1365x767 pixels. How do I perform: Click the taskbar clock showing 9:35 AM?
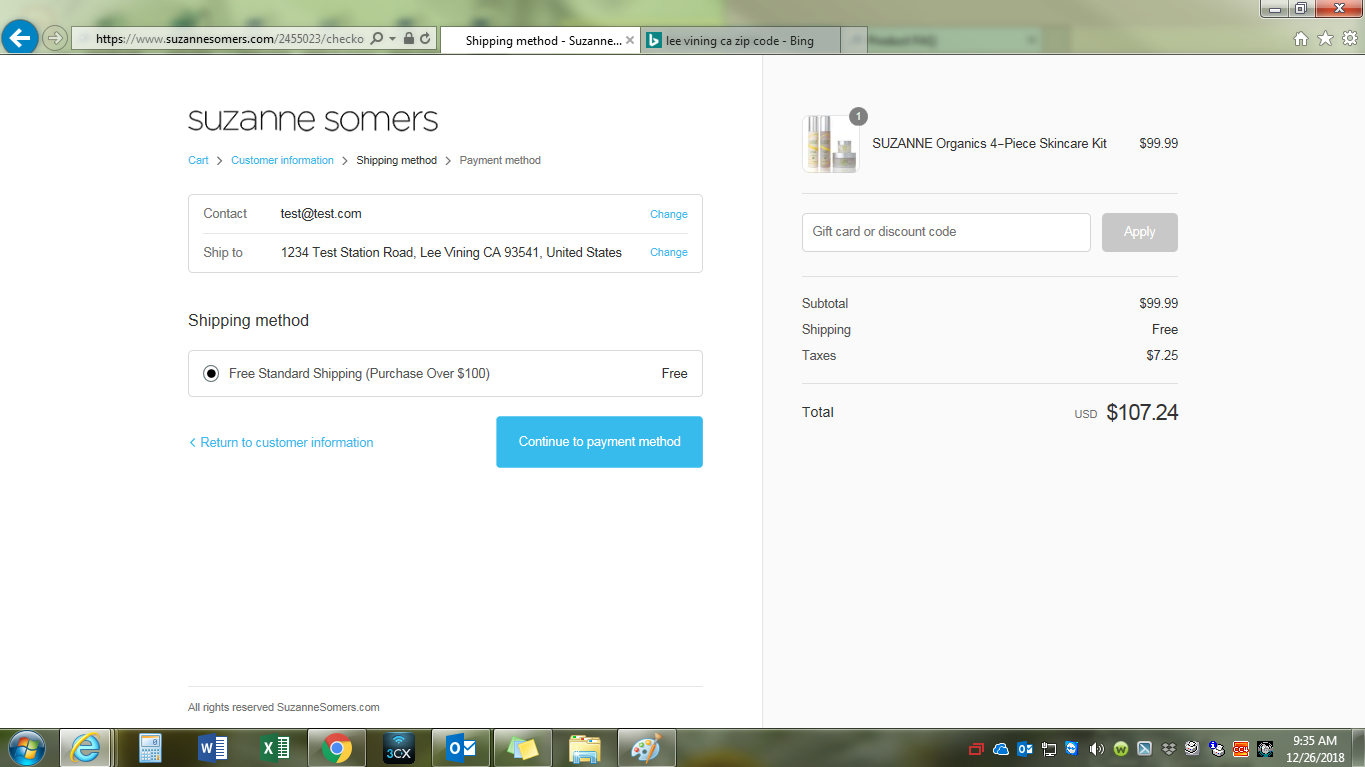tap(1314, 748)
